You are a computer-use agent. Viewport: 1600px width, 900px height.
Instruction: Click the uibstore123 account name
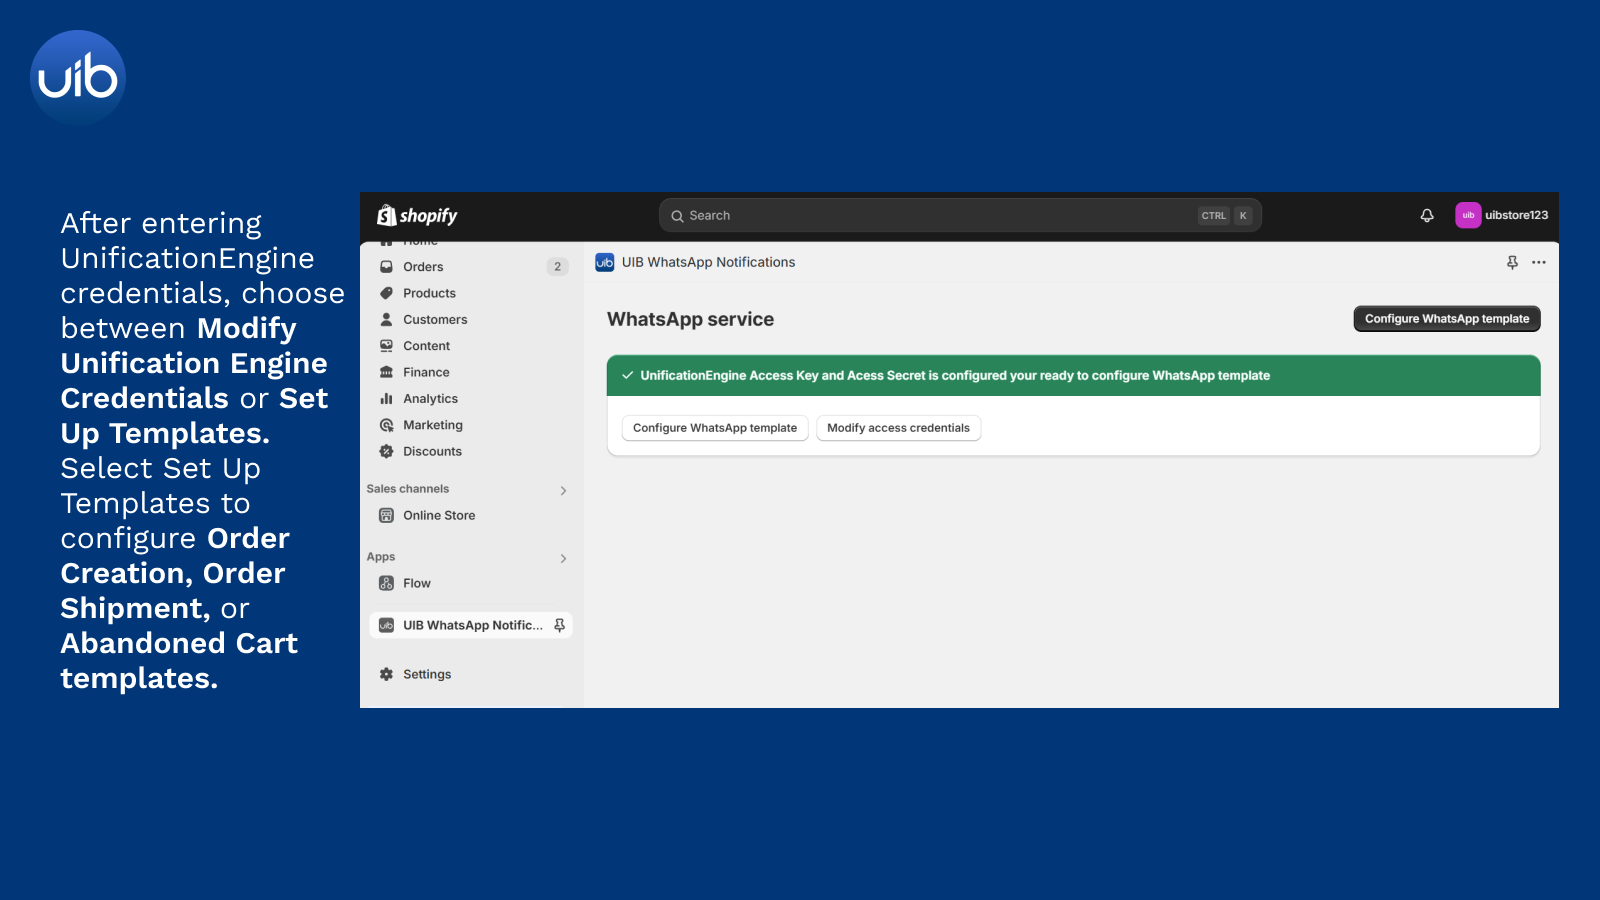pyautogui.click(x=1516, y=215)
